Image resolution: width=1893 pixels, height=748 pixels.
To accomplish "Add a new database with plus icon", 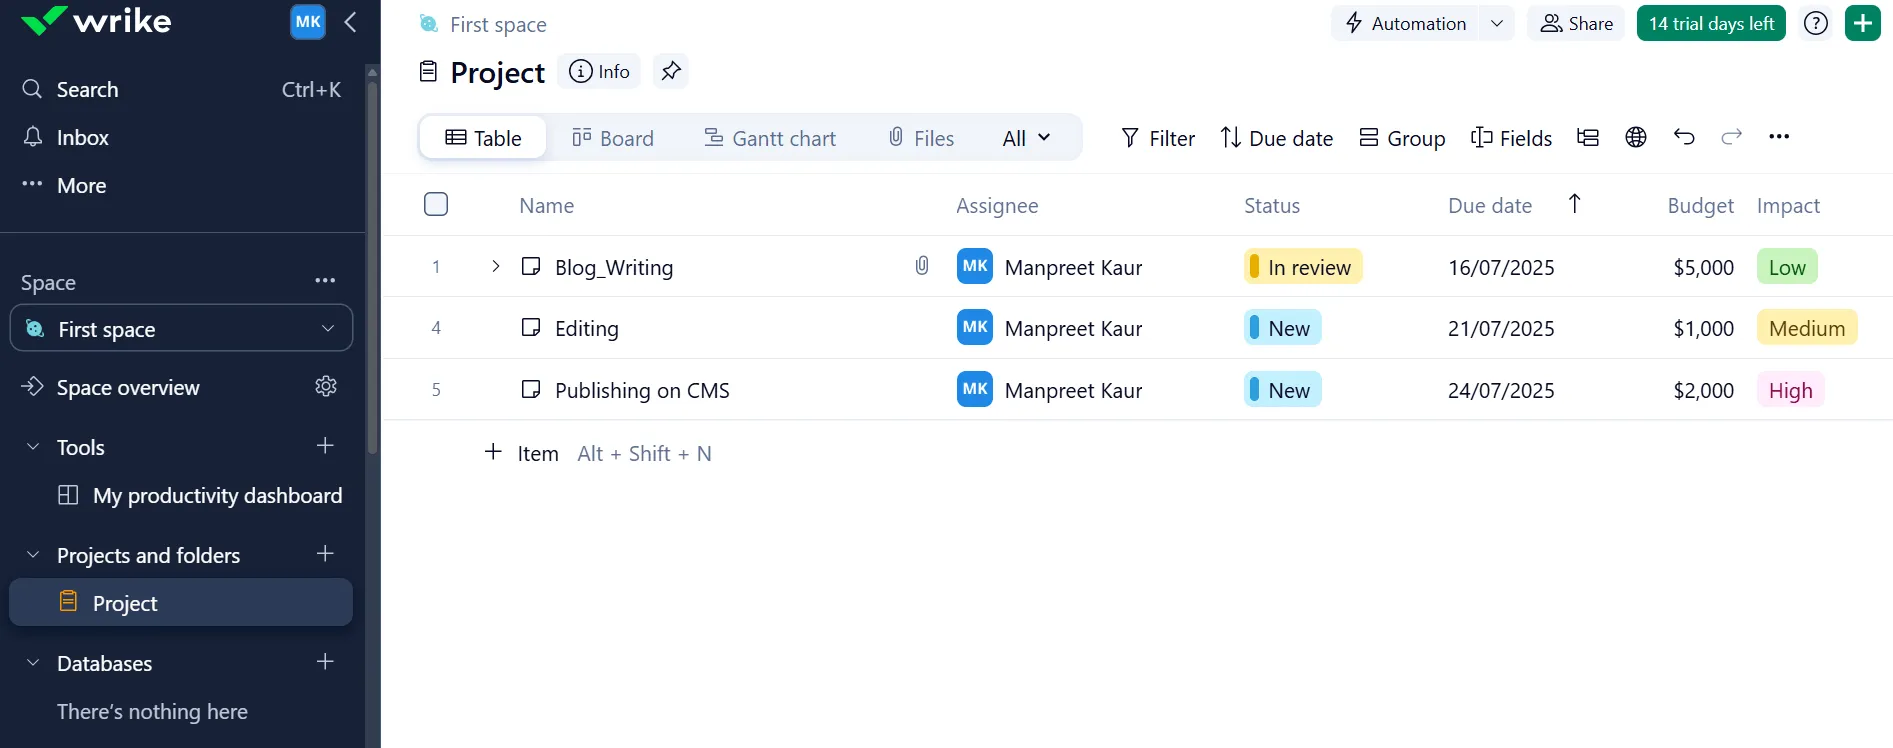I will tap(325, 661).
